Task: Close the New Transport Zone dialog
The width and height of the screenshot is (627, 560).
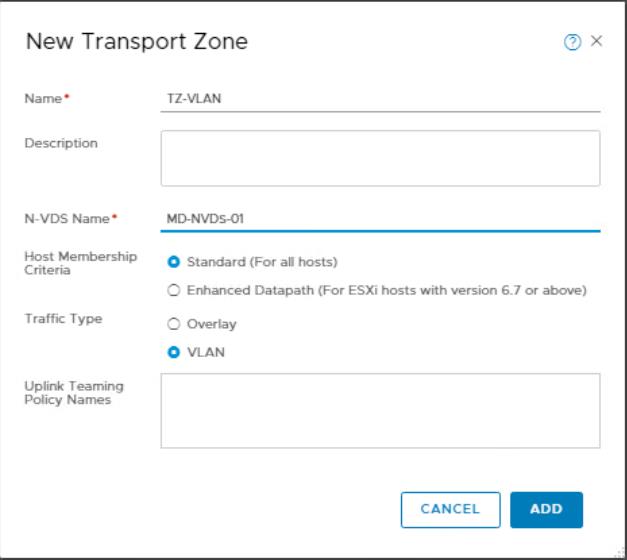Action: (x=596, y=41)
